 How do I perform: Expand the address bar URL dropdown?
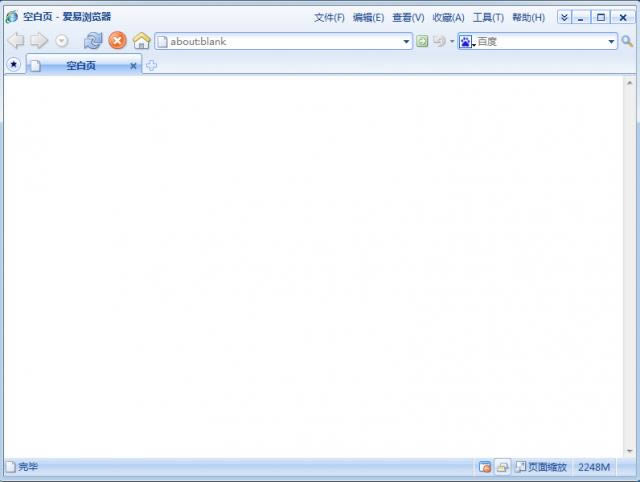tap(407, 41)
